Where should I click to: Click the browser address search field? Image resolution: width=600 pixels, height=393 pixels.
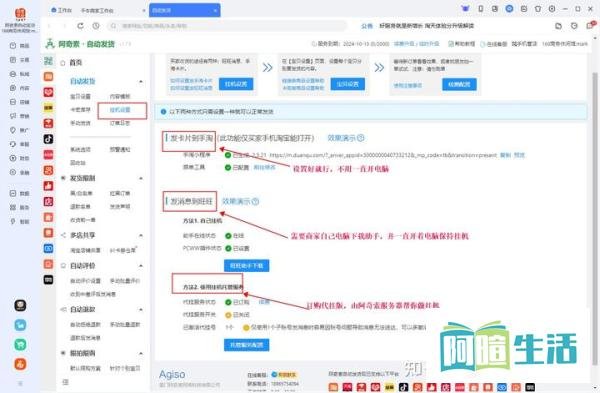(227, 26)
